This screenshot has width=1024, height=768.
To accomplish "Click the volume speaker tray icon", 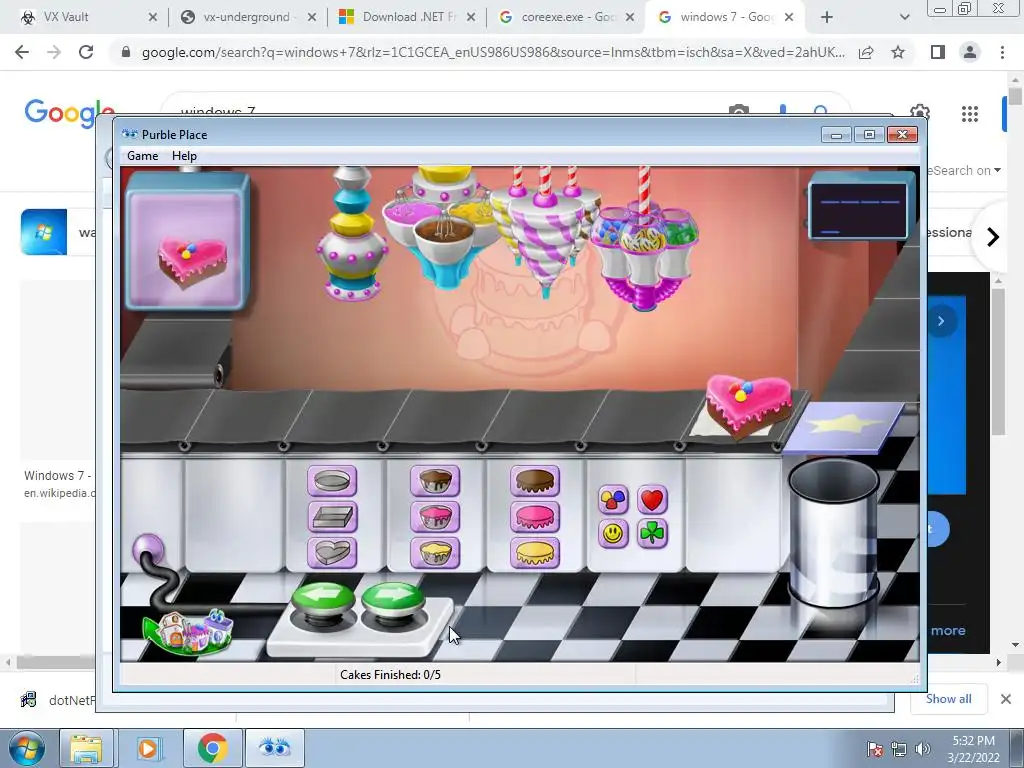I will click(x=922, y=749).
